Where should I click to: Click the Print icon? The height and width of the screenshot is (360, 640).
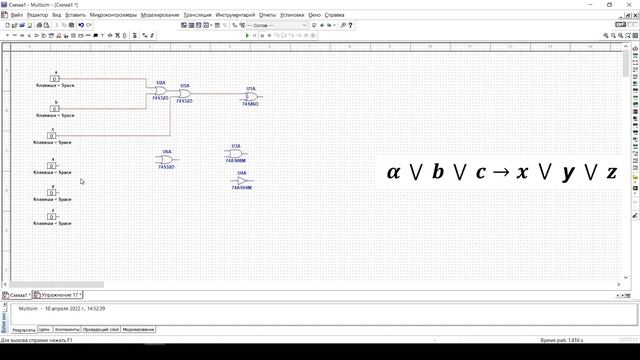click(39, 25)
